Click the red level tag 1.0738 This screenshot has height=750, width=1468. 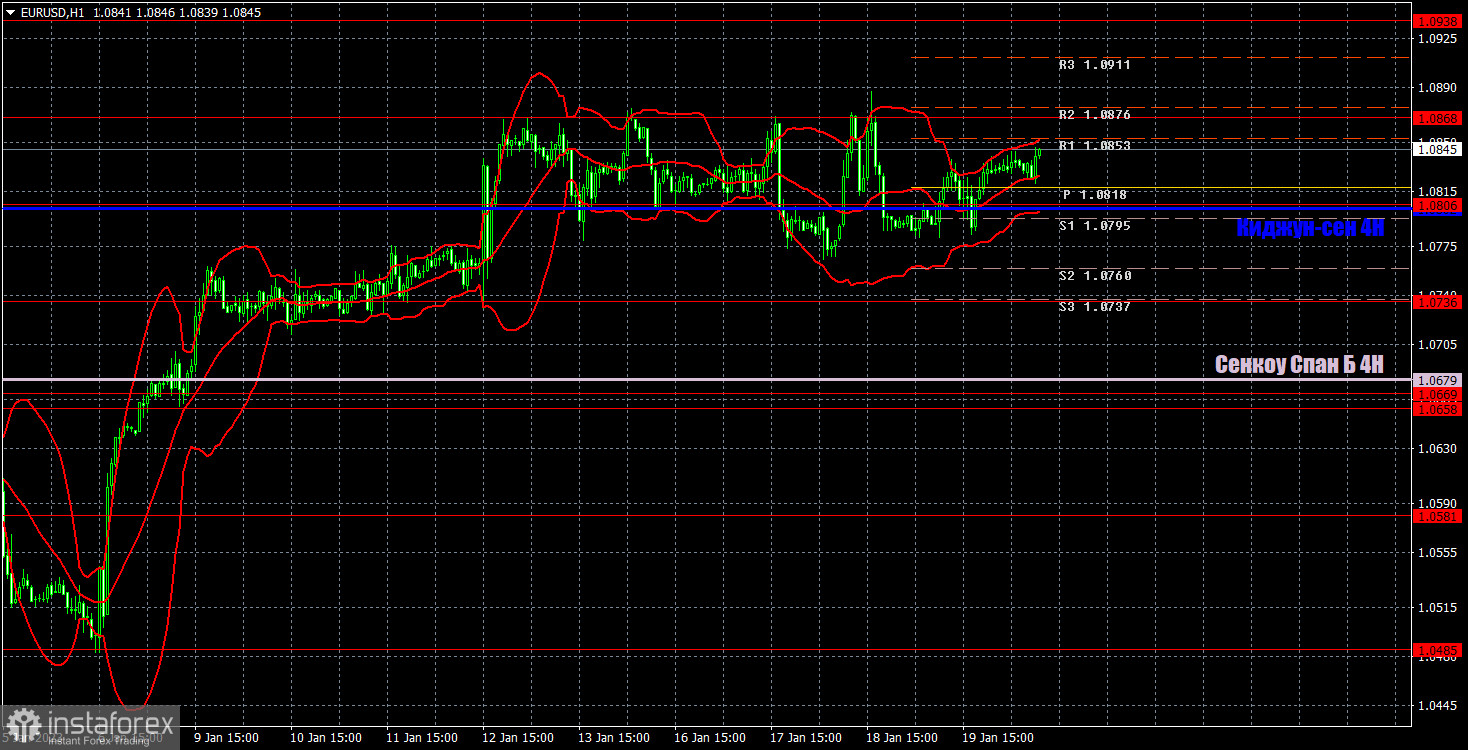[1439, 301]
